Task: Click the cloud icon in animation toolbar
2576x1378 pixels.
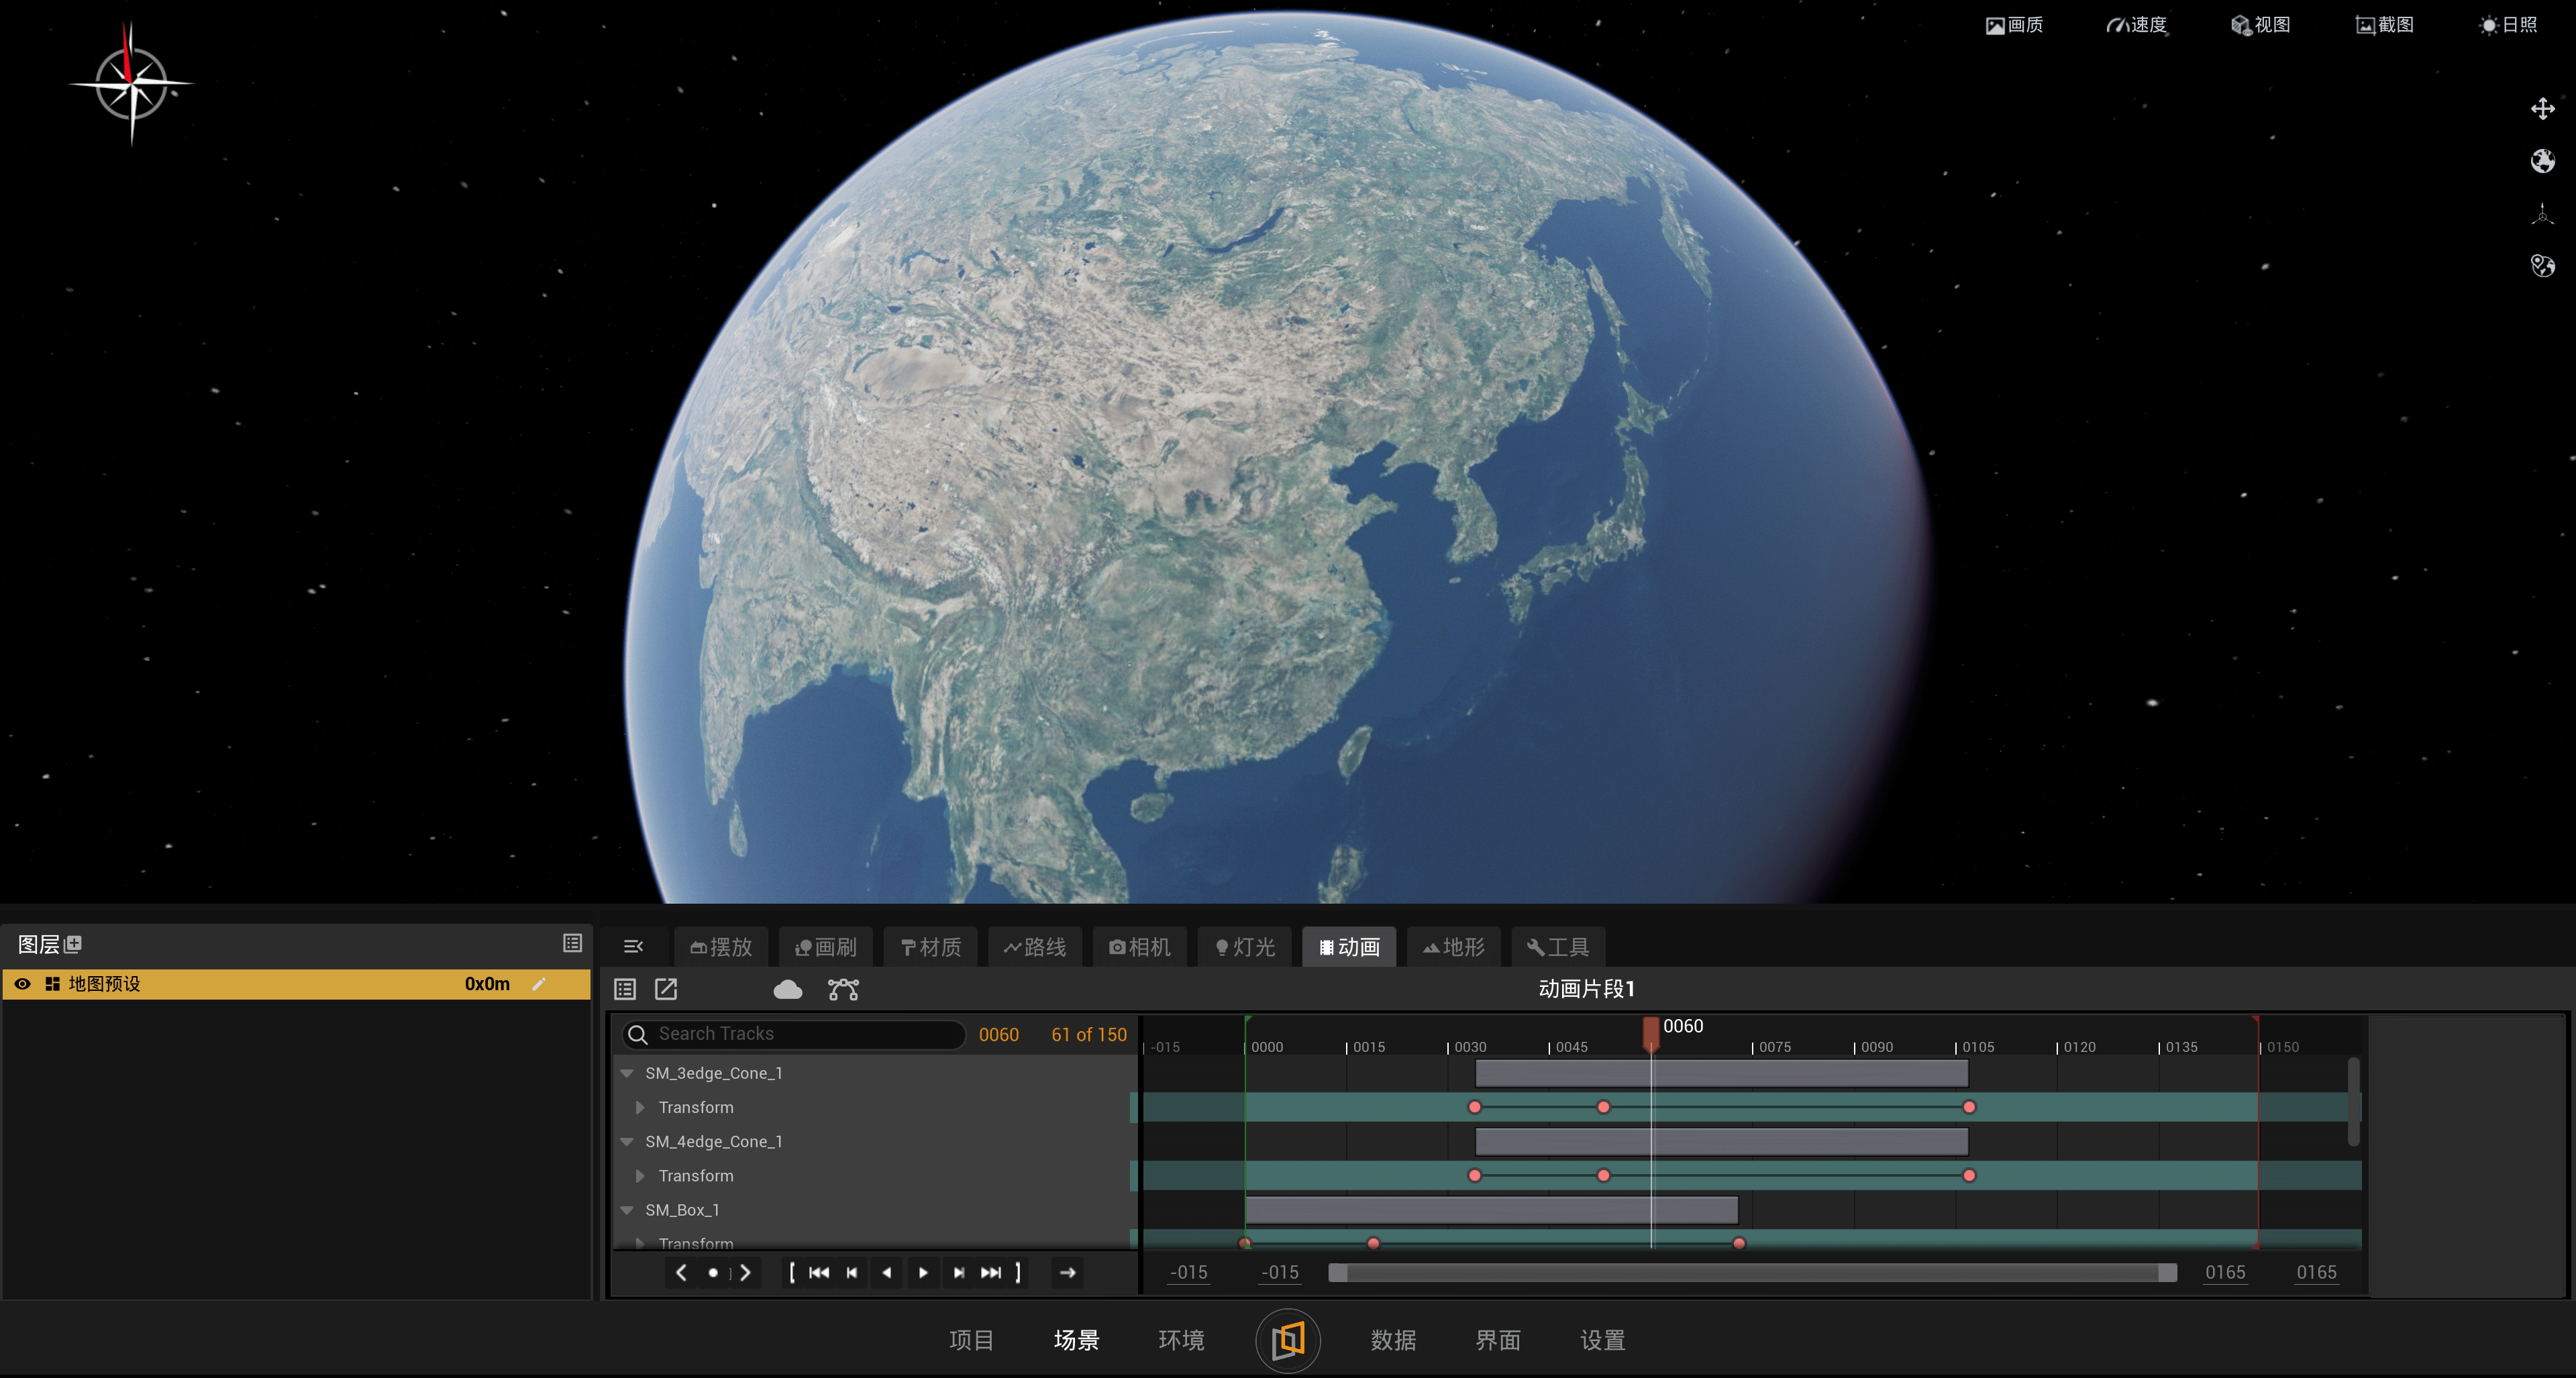Action: [787, 989]
